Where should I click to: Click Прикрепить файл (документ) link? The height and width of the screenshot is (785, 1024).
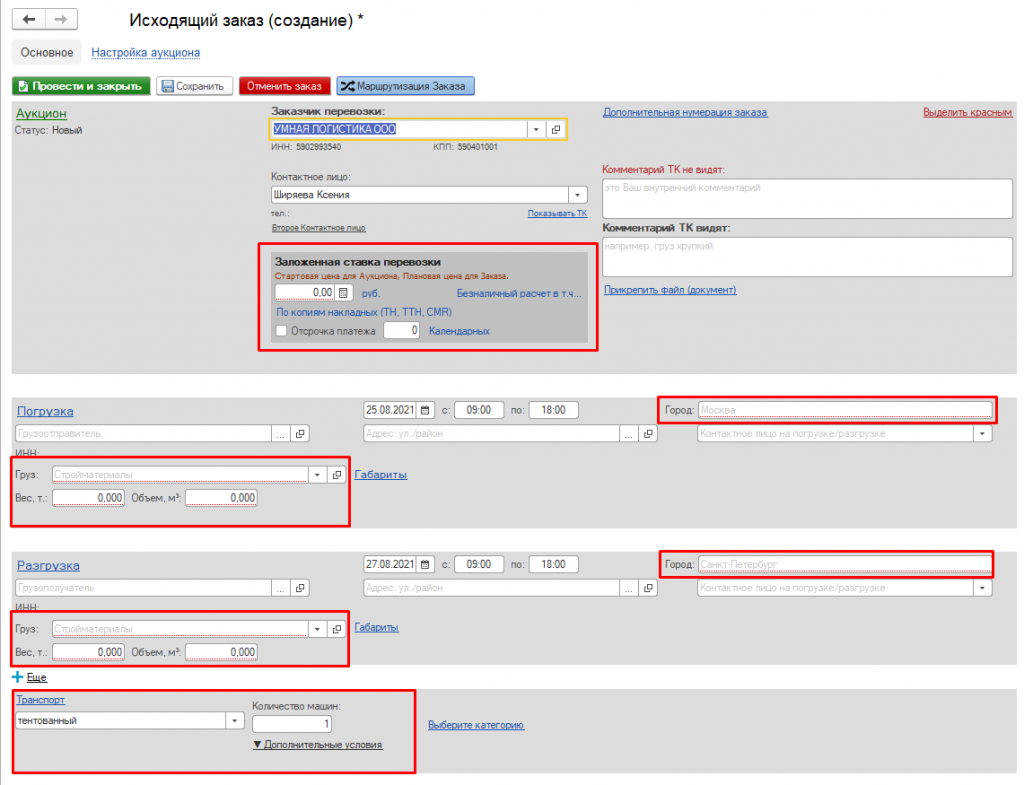(x=670, y=290)
